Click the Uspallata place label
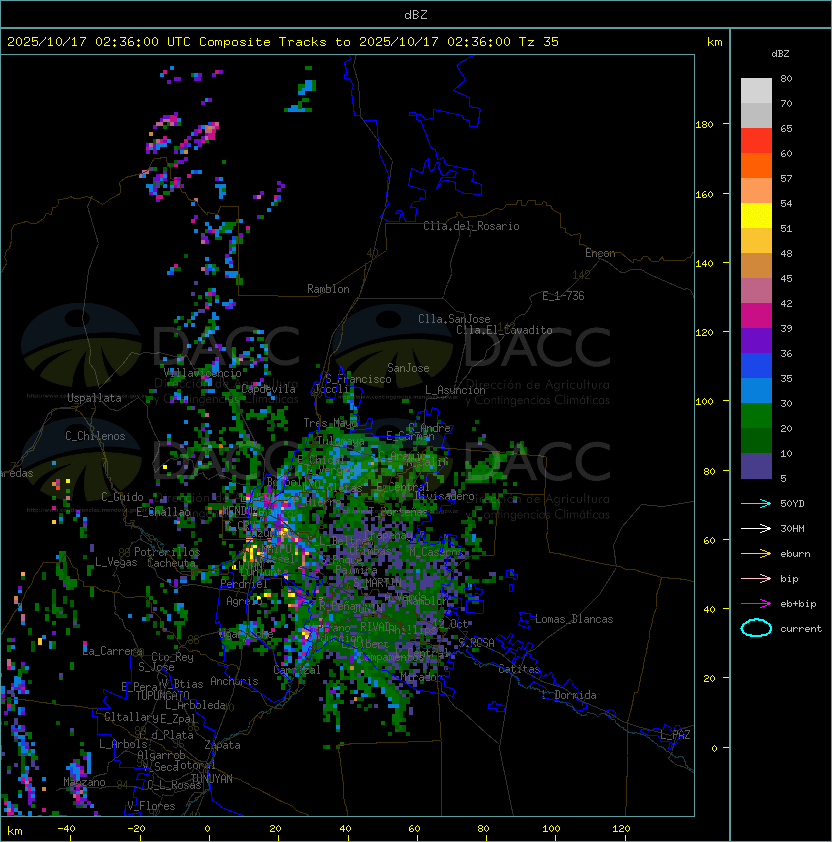The height and width of the screenshot is (842, 832). [x=94, y=398]
